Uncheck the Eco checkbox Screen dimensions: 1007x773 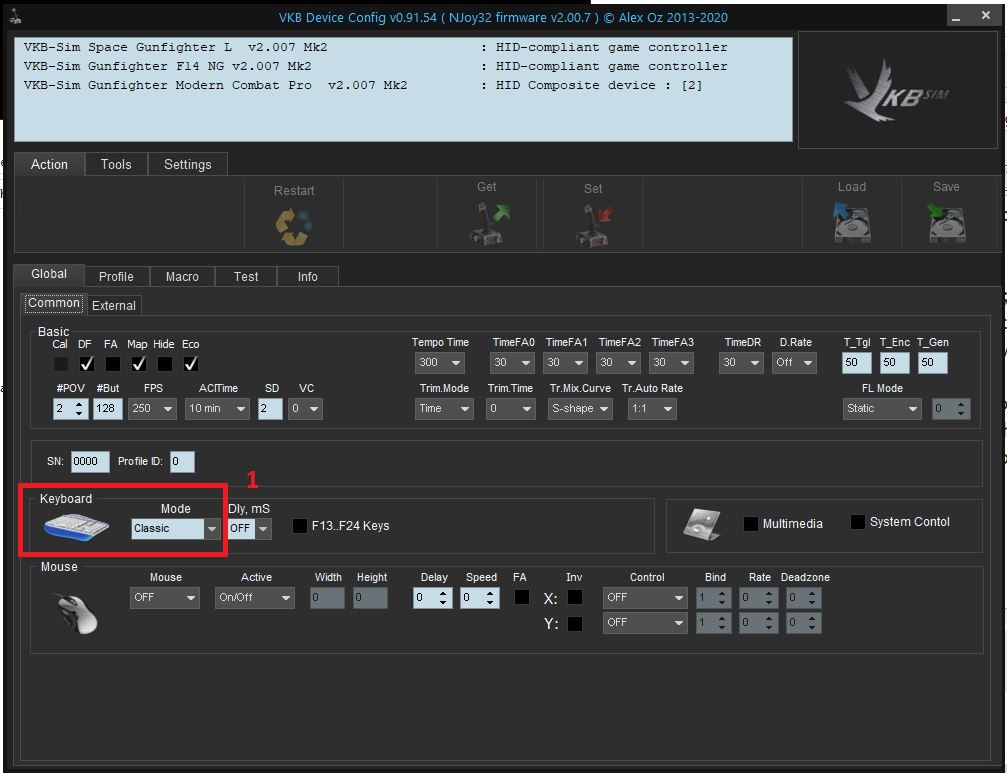point(191,364)
